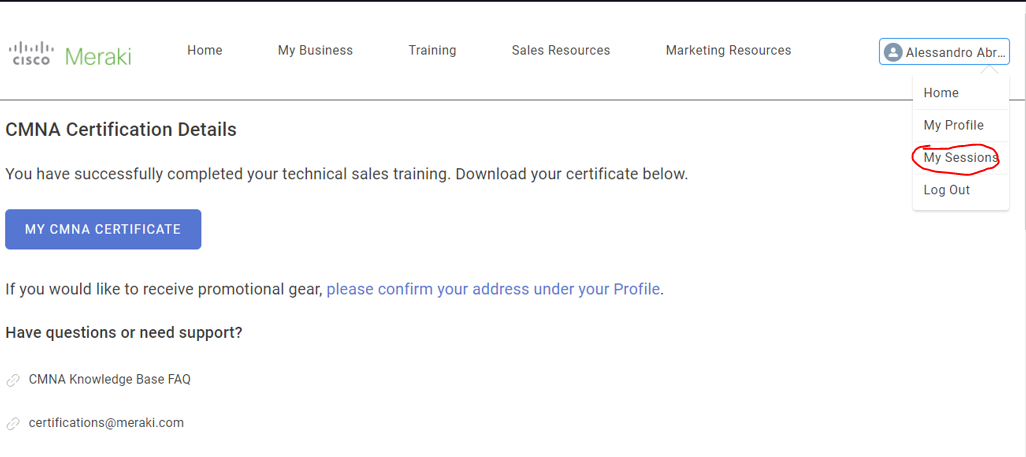Click link icon beside CMNA Knowledge Base FAQ
The image size is (1026, 457).
click(x=13, y=380)
